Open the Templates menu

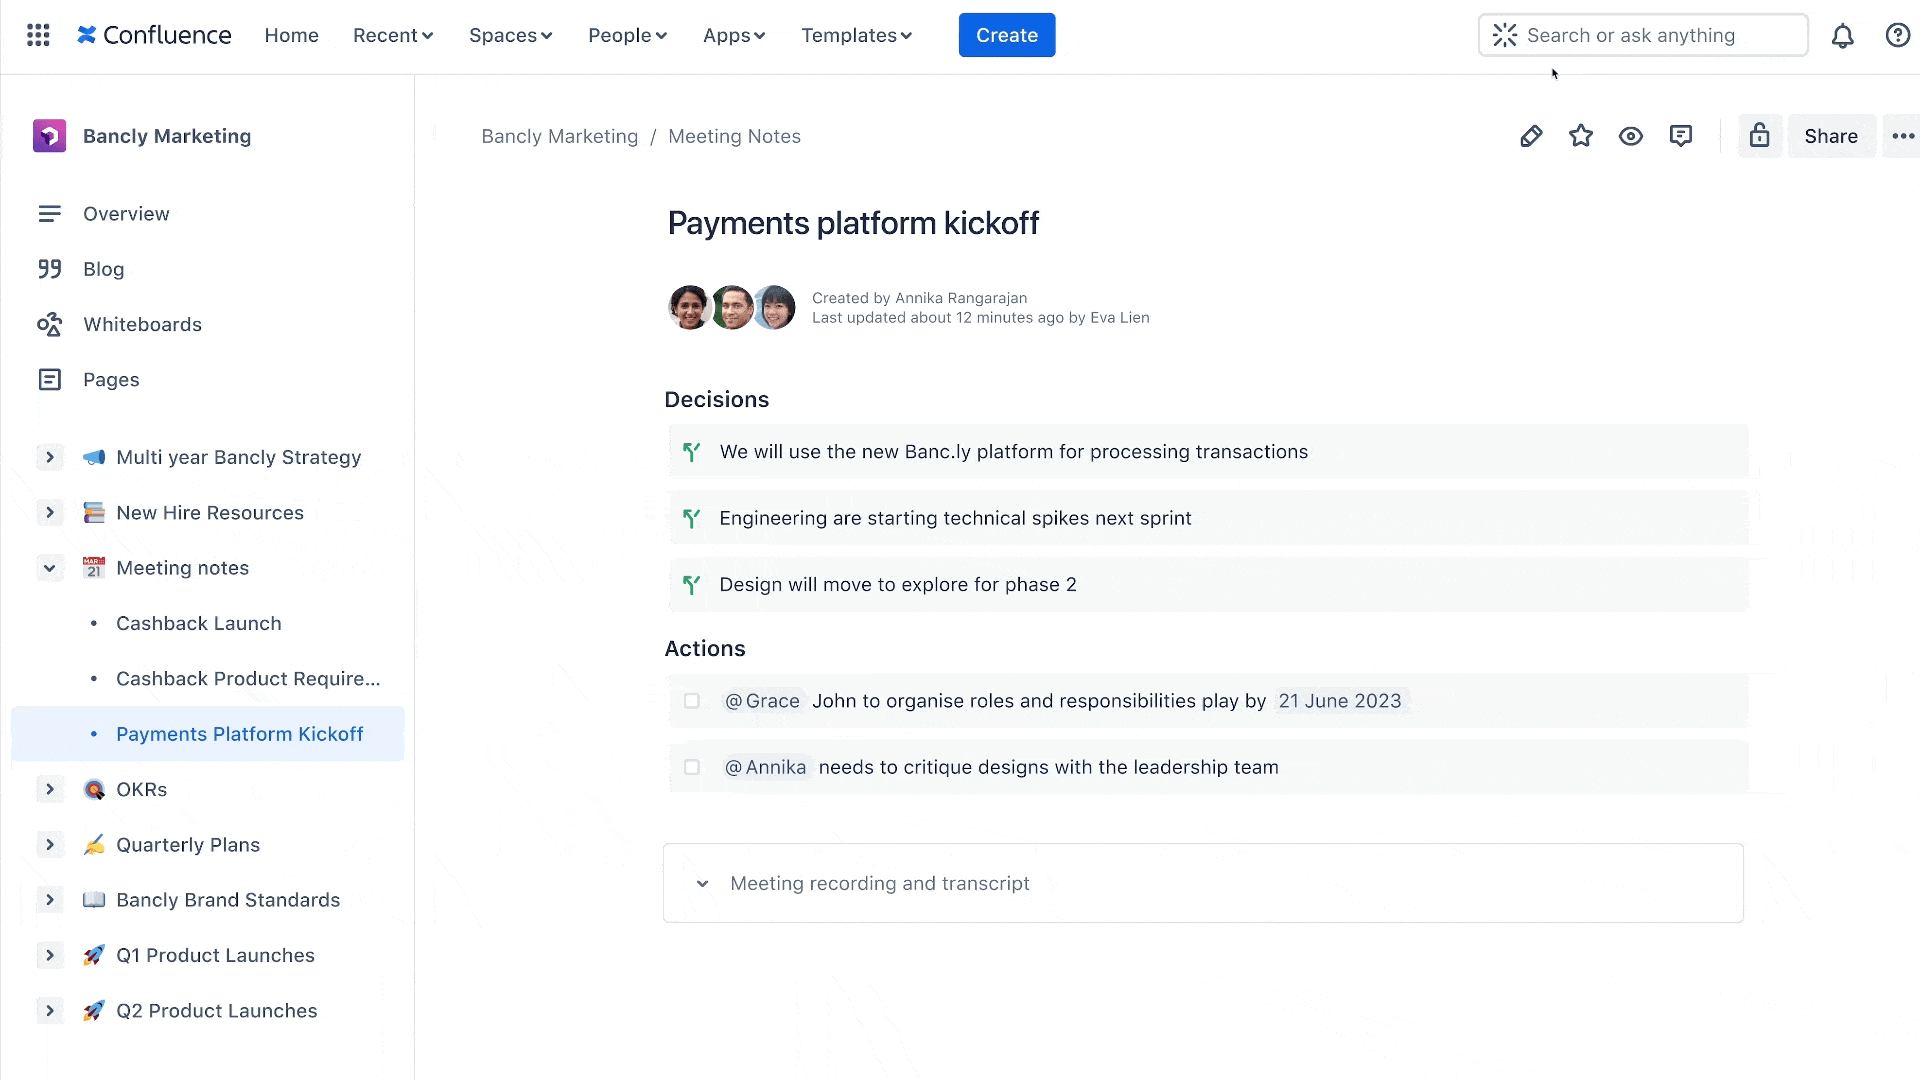click(x=856, y=35)
